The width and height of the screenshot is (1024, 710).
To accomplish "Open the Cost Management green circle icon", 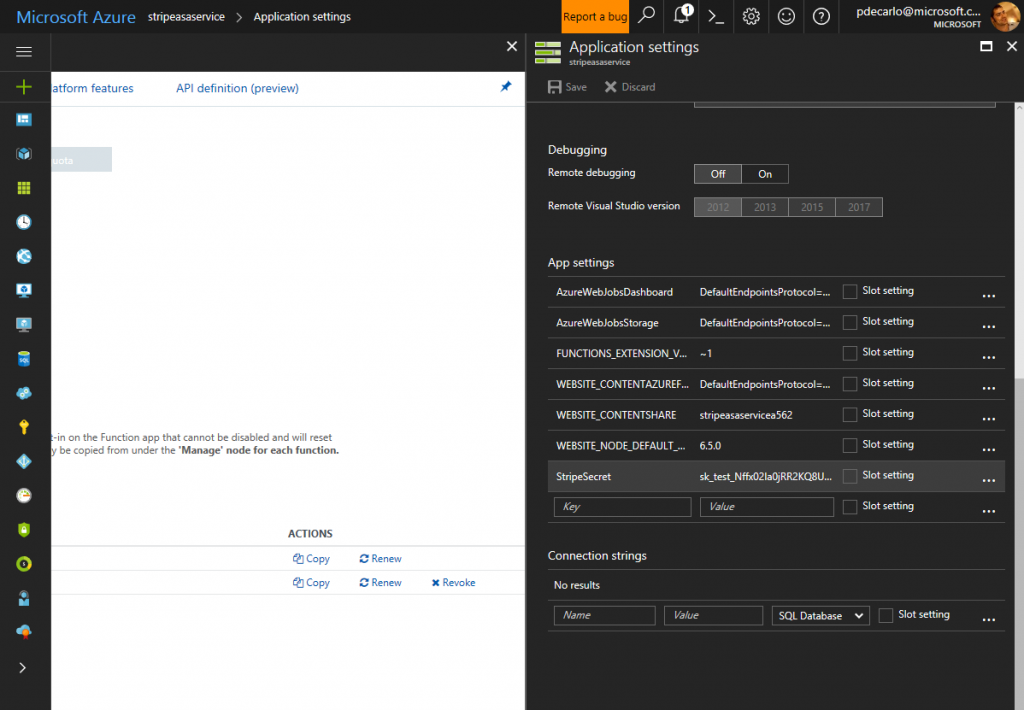I will click(x=24, y=564).
